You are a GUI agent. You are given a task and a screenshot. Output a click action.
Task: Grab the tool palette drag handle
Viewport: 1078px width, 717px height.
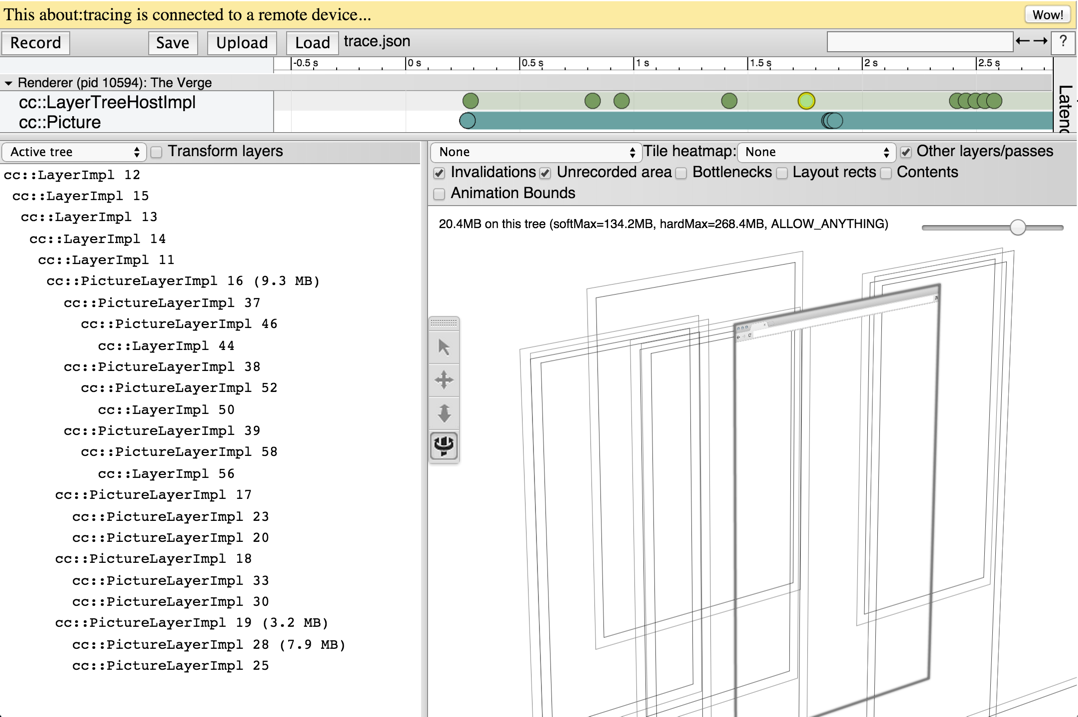pos(444,323)
